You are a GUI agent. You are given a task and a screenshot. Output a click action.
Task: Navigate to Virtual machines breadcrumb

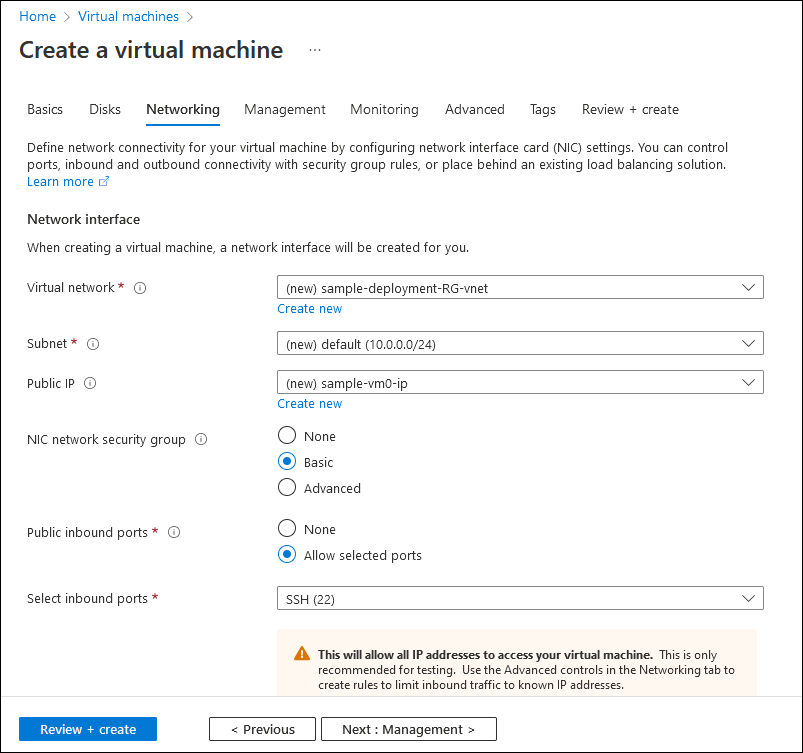pyautogui.click(x=128, y=16)
